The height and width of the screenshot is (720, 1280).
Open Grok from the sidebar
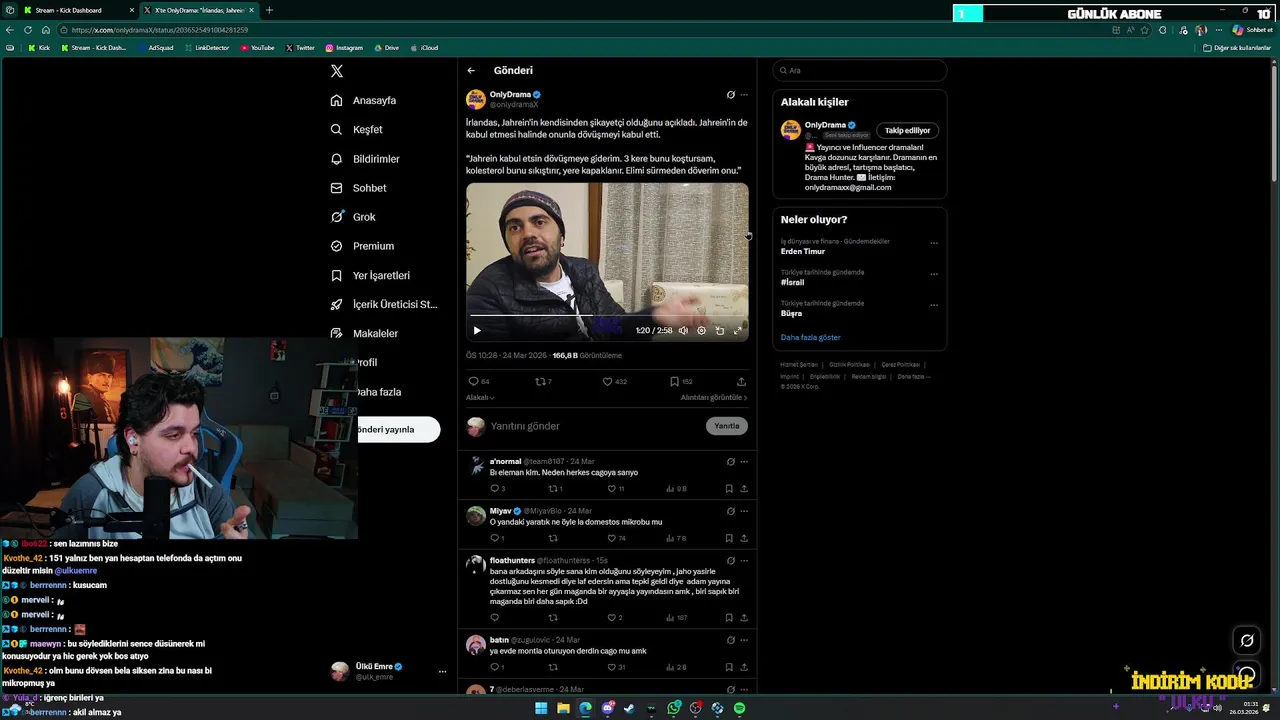coord(353,217)
